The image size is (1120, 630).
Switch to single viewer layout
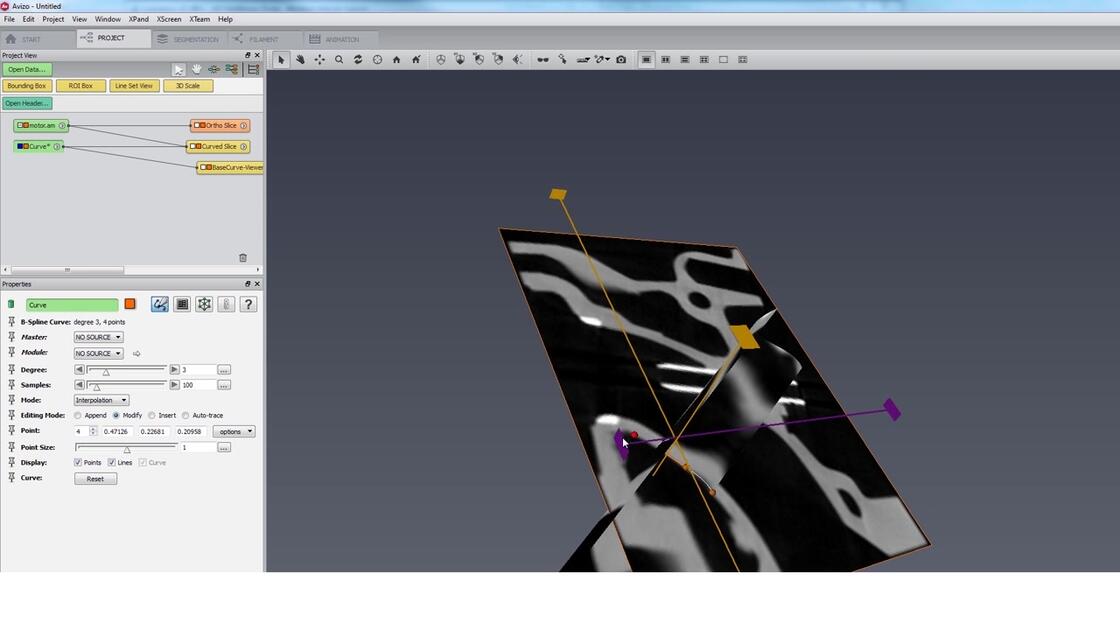(x=646, y=60)
